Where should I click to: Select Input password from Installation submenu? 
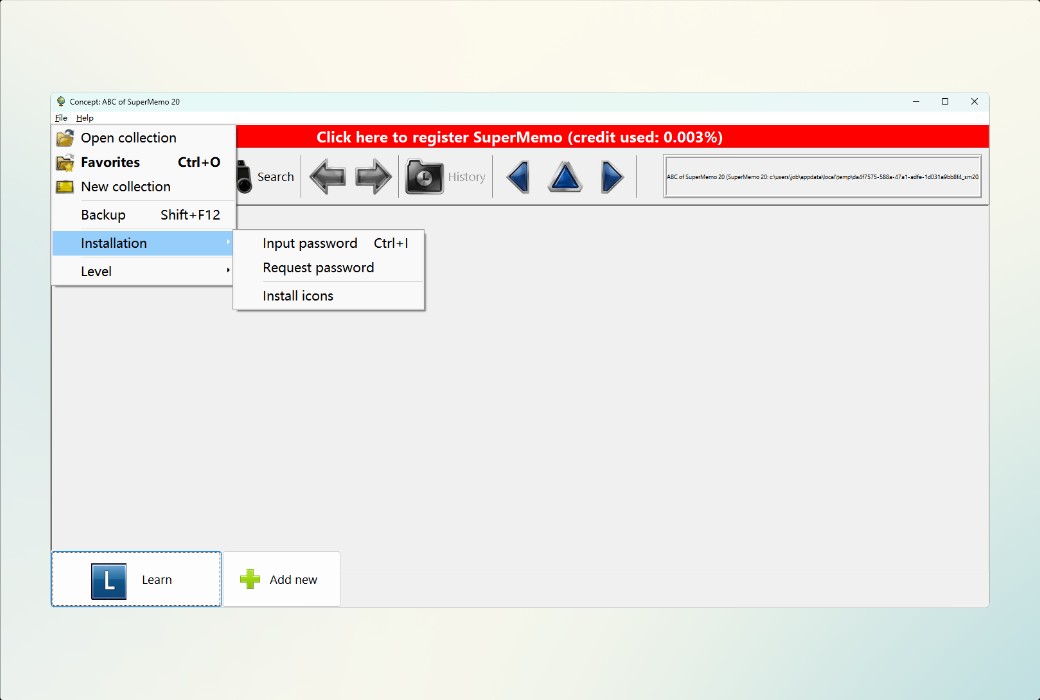point(308,242)
